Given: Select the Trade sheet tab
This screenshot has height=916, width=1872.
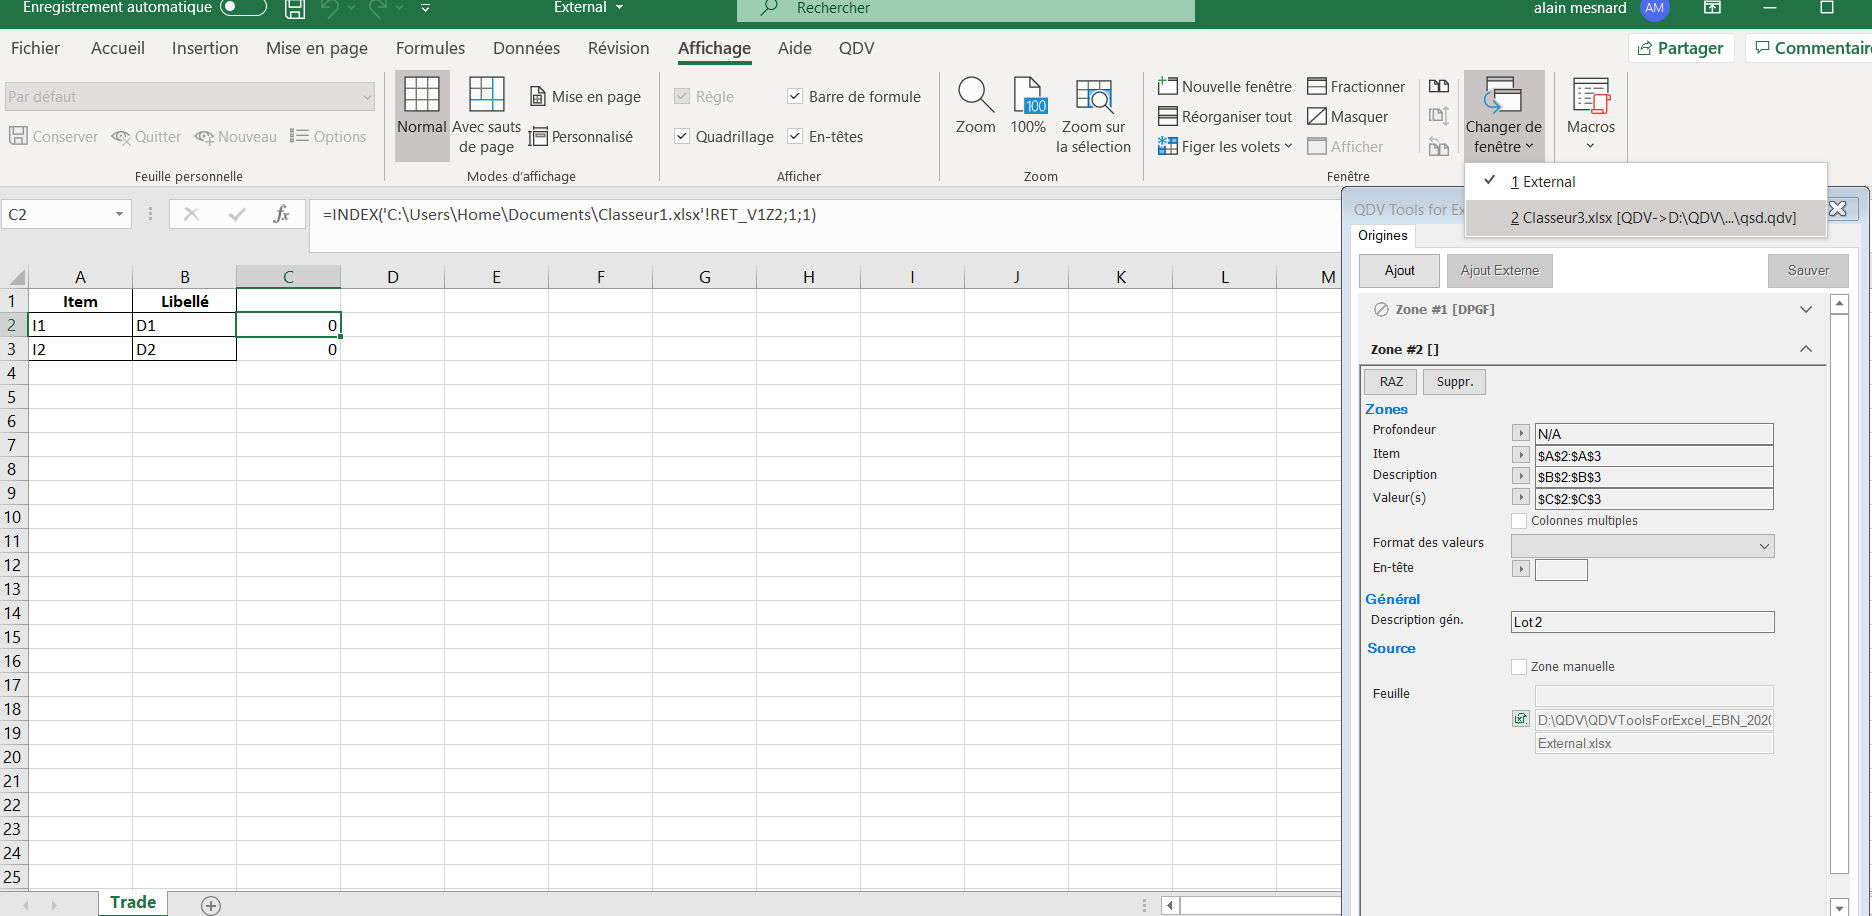Looking at the screenshot, I should pyautogui.click(x=133, y=902).
